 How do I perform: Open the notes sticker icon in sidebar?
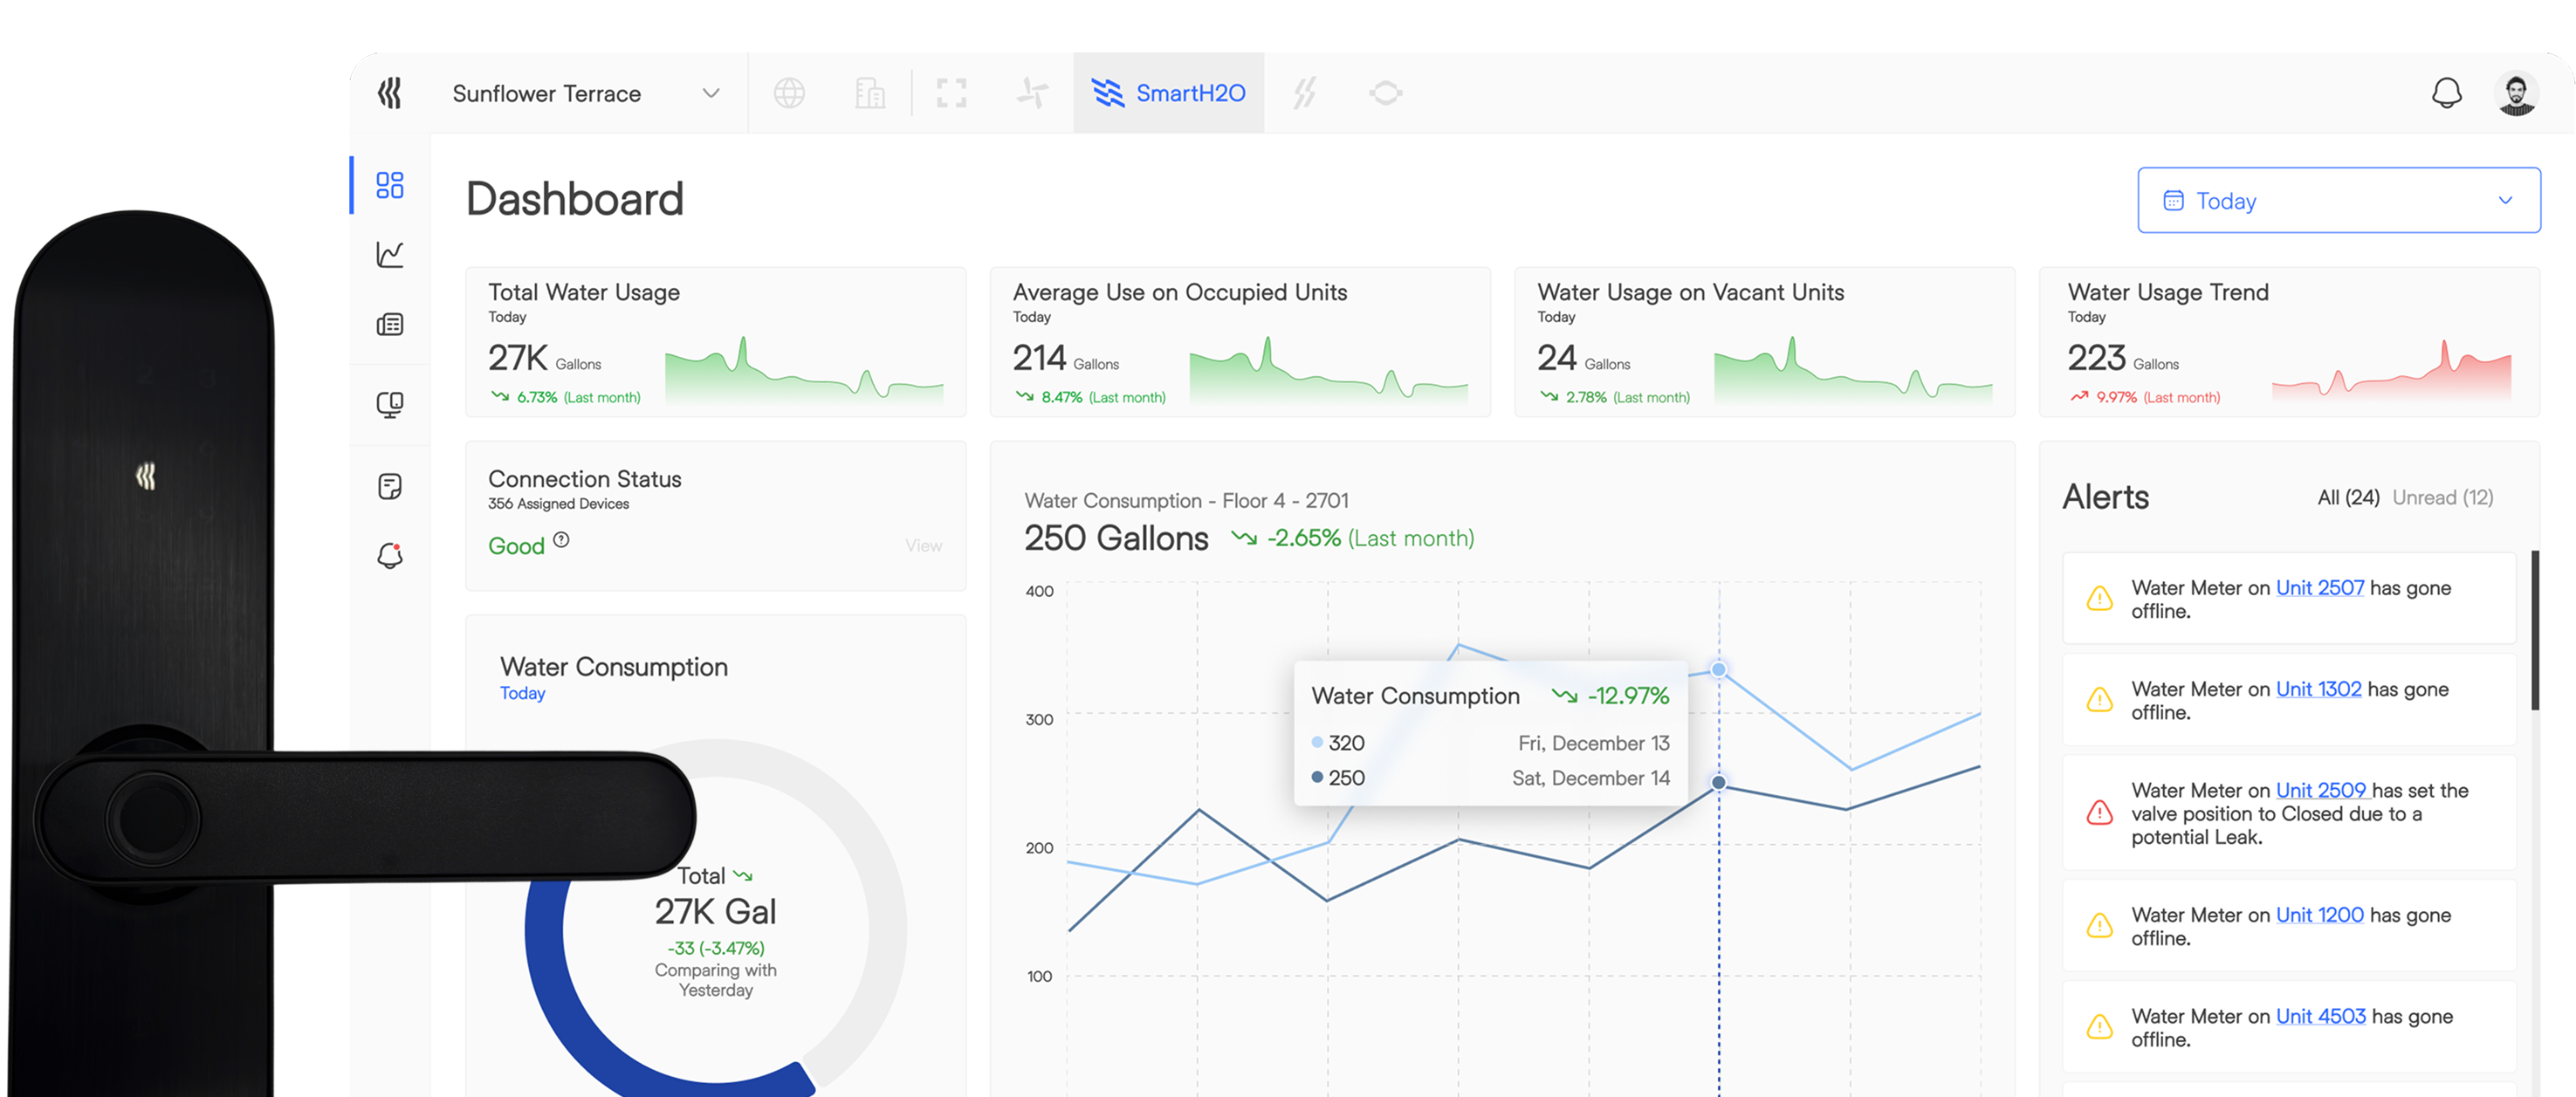389,486
